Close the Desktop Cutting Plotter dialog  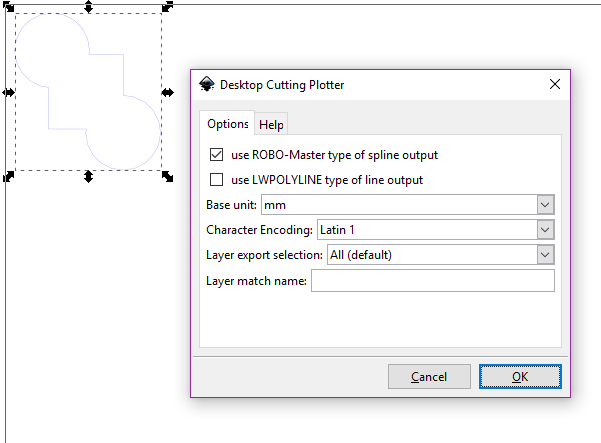pos(555,84)
